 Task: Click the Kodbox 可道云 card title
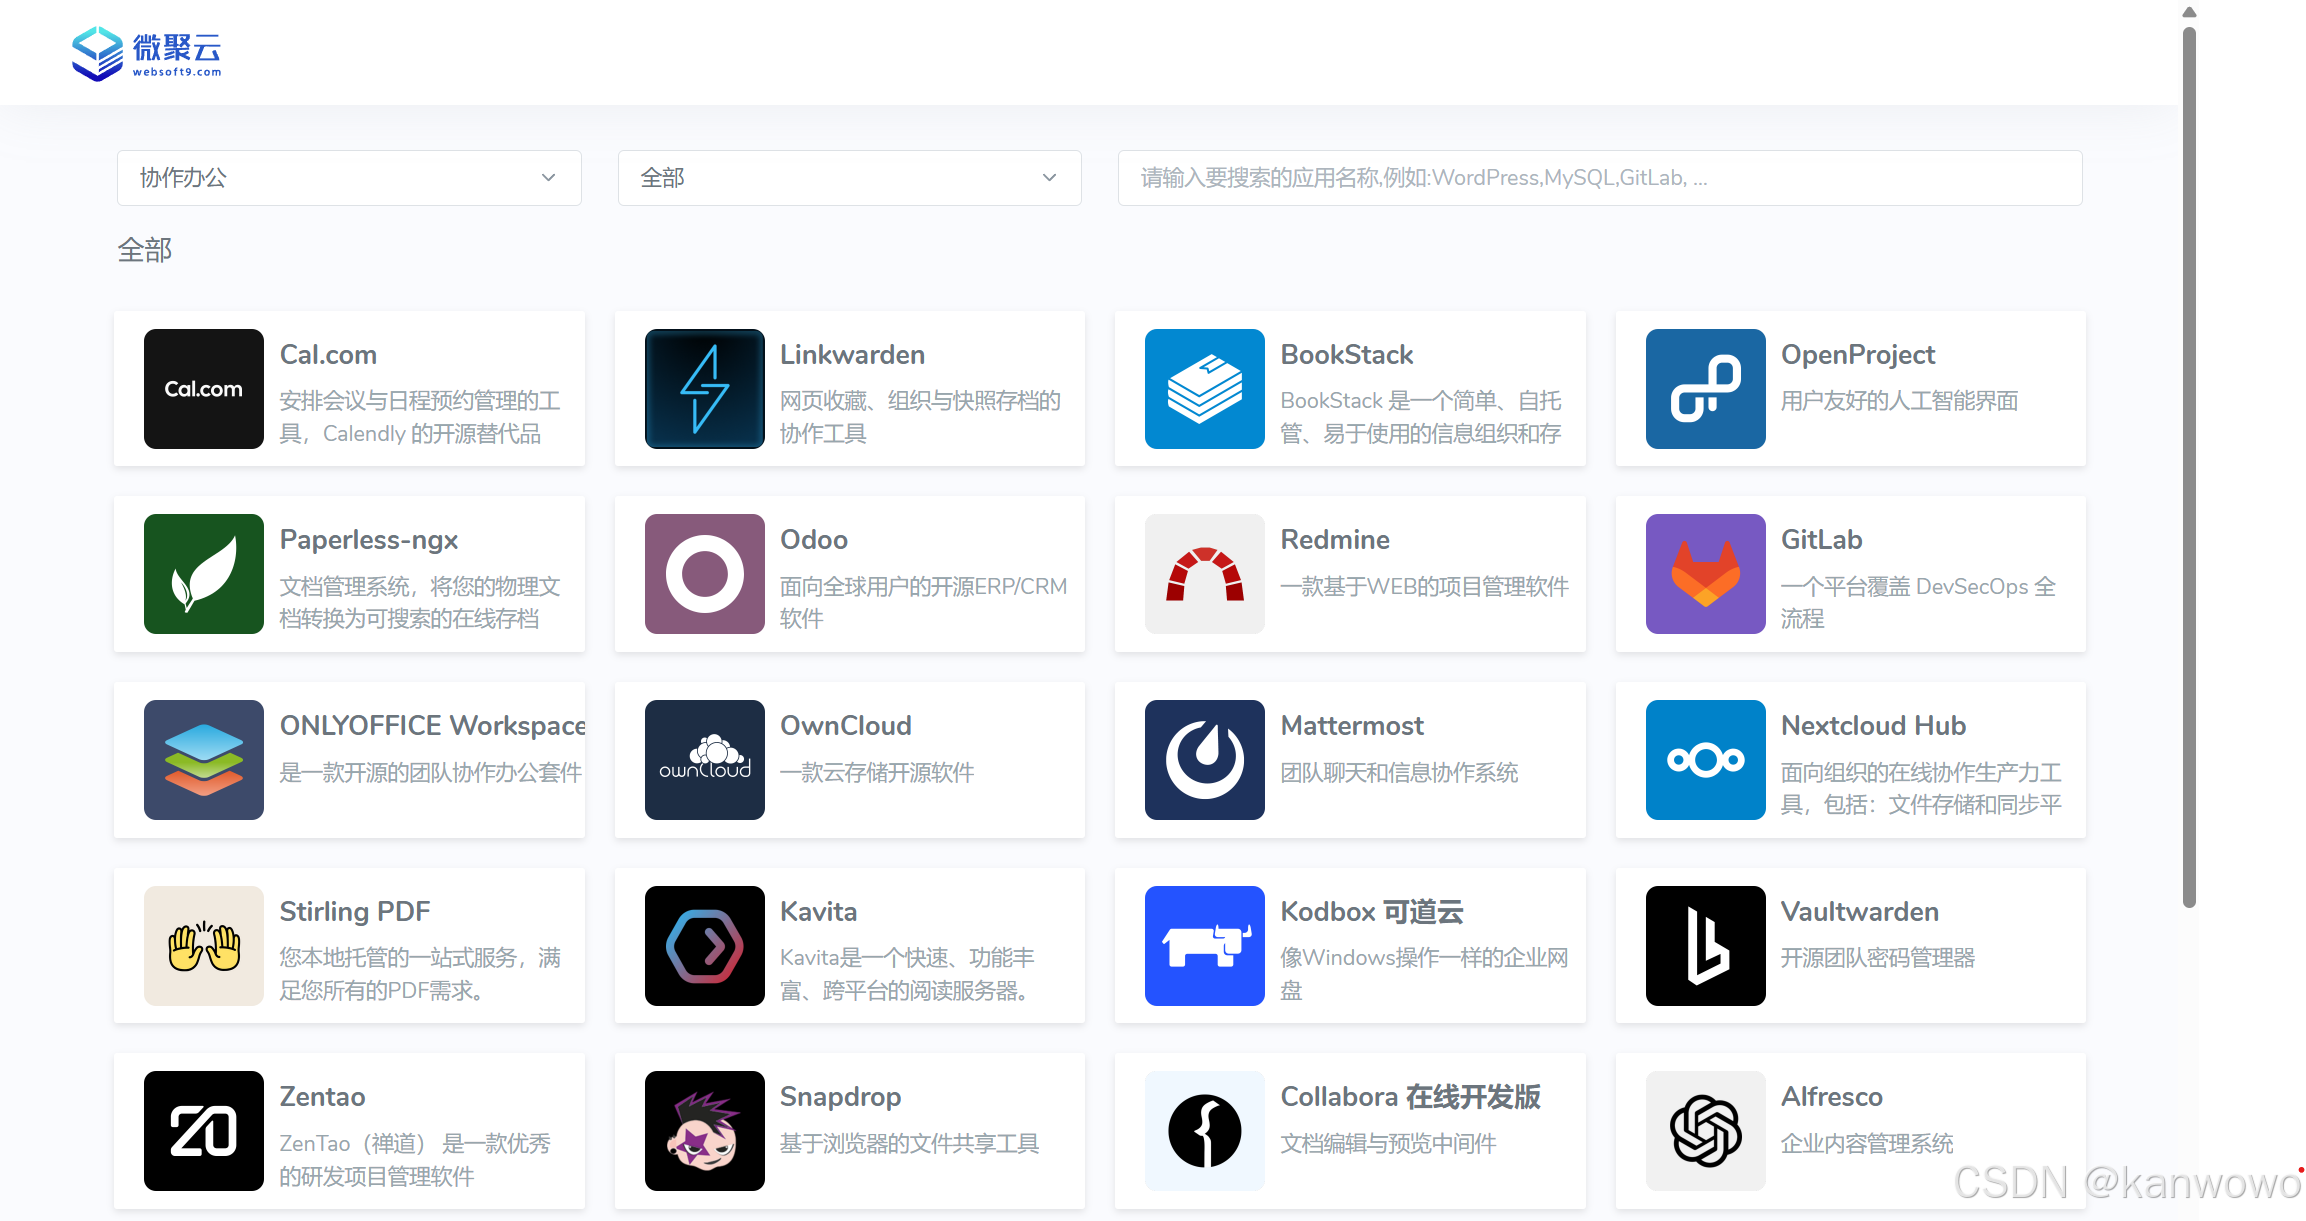pyautogui.click(x=1371, y=912)
